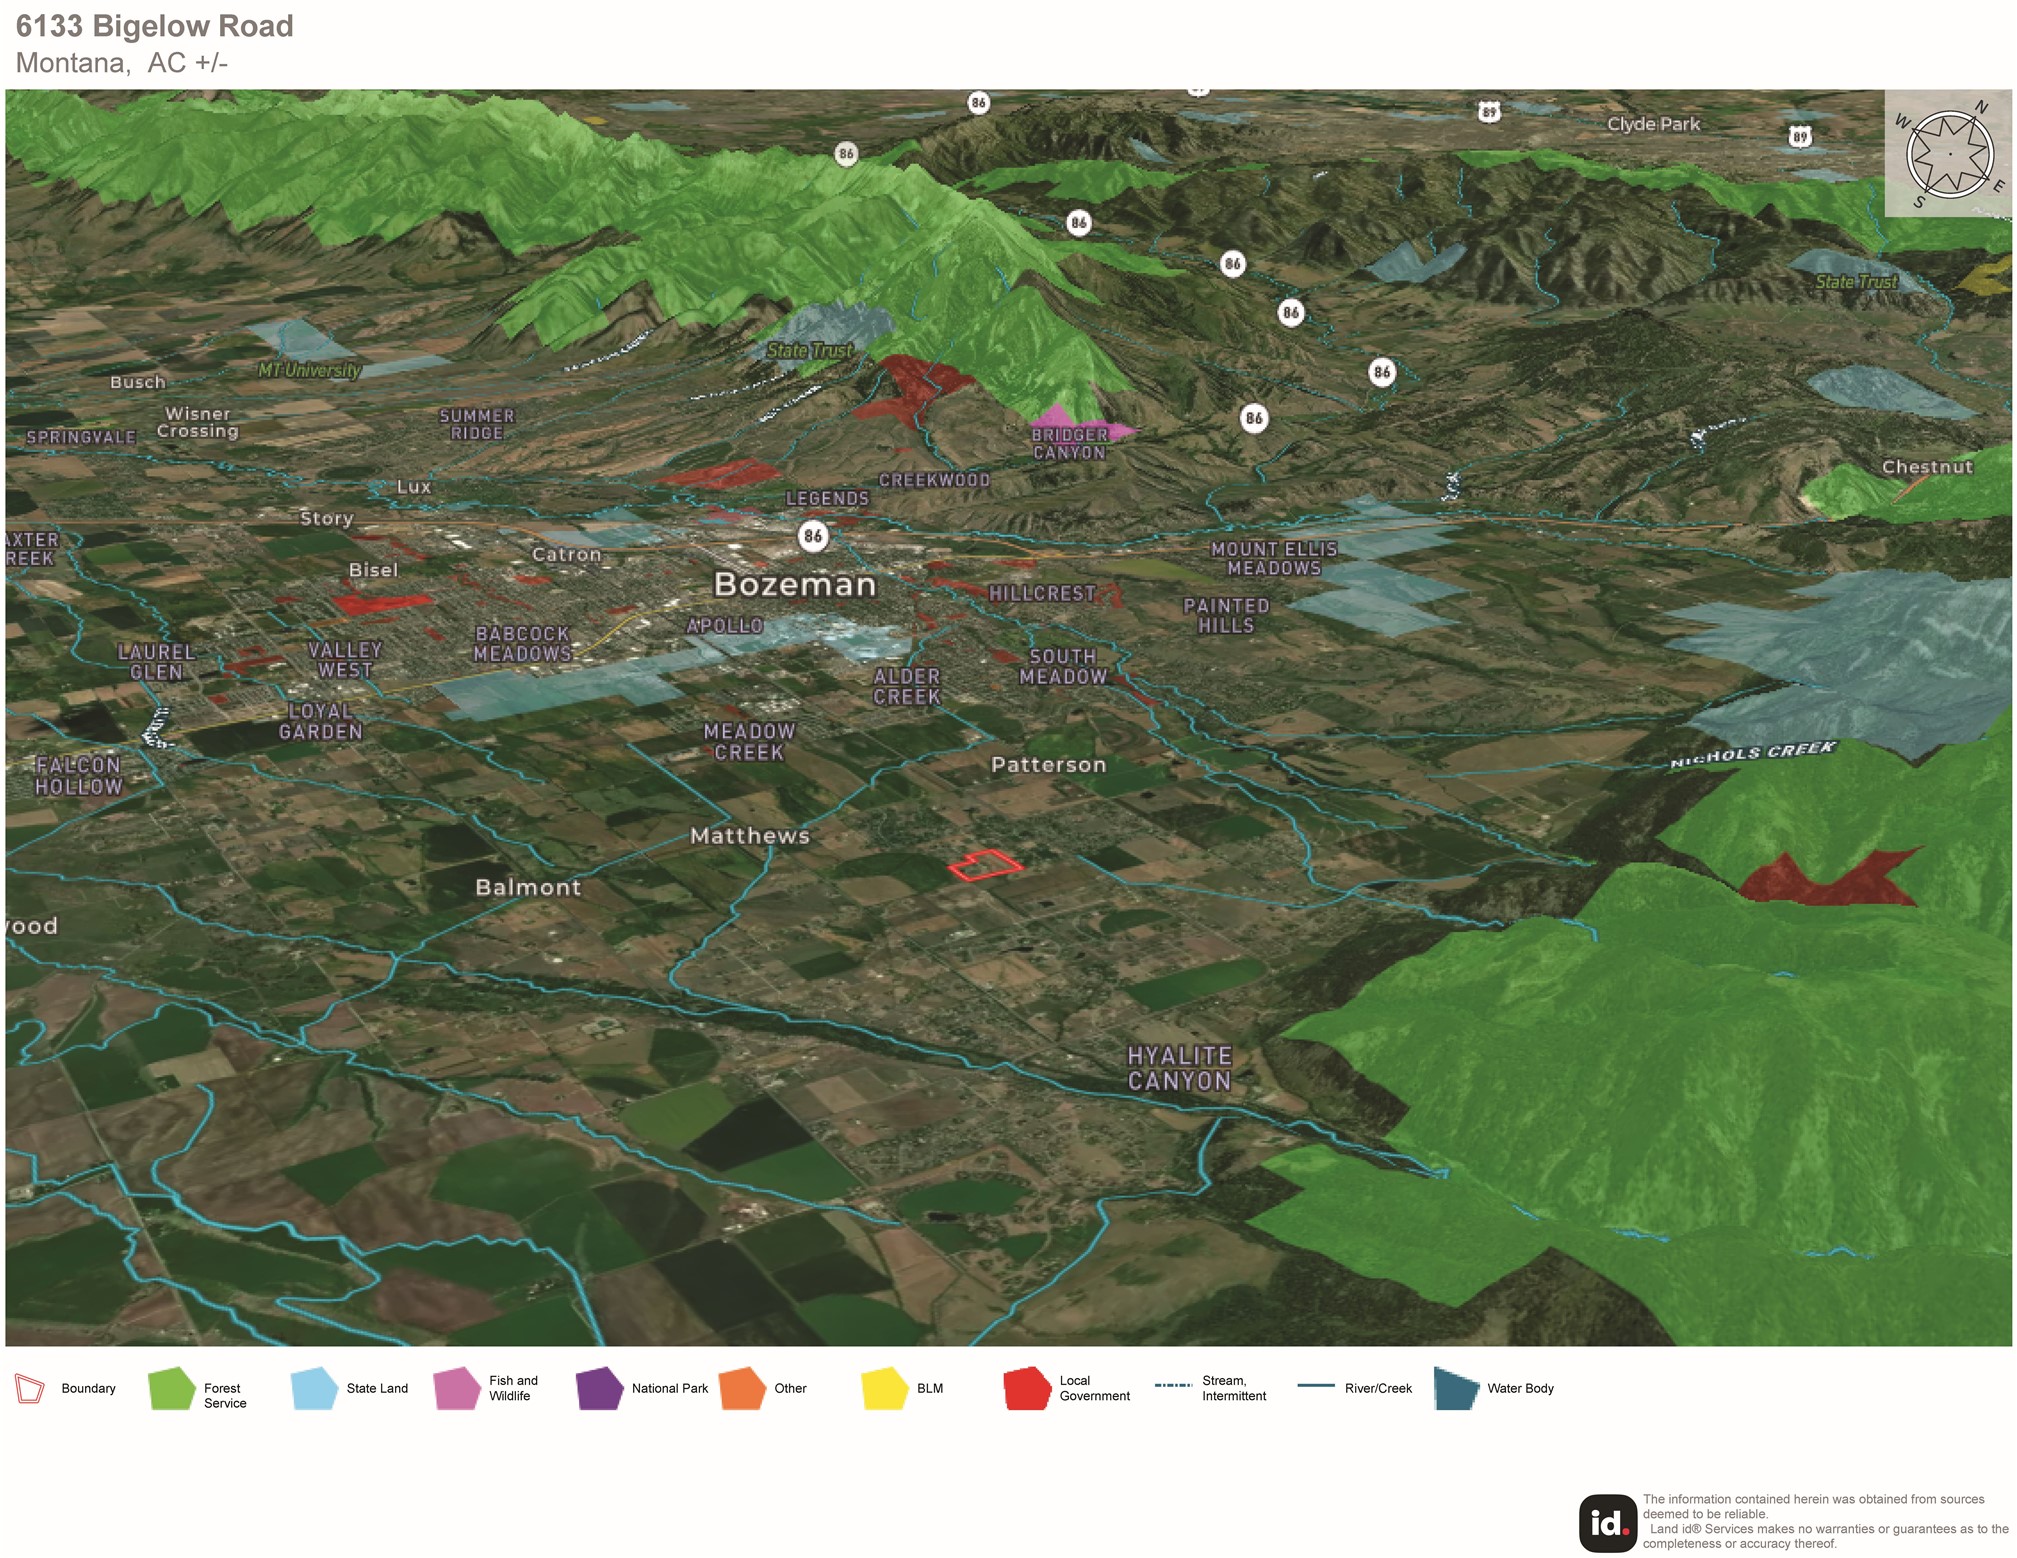Click the Nichols Creek label

1752,755
